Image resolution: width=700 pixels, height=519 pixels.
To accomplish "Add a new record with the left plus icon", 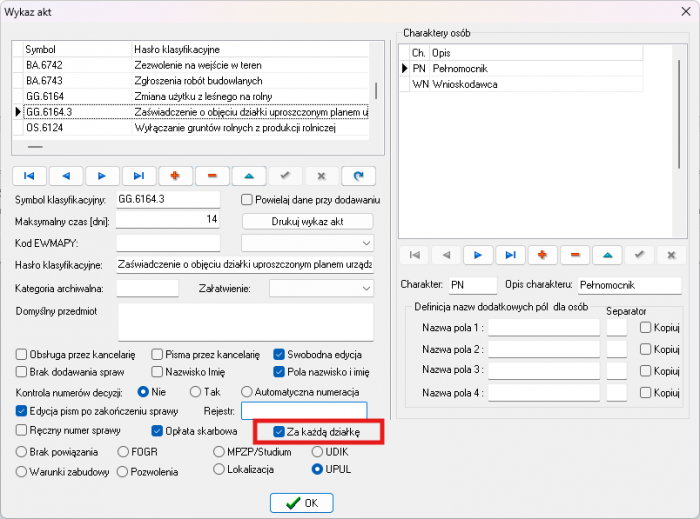I will point(175,176).
